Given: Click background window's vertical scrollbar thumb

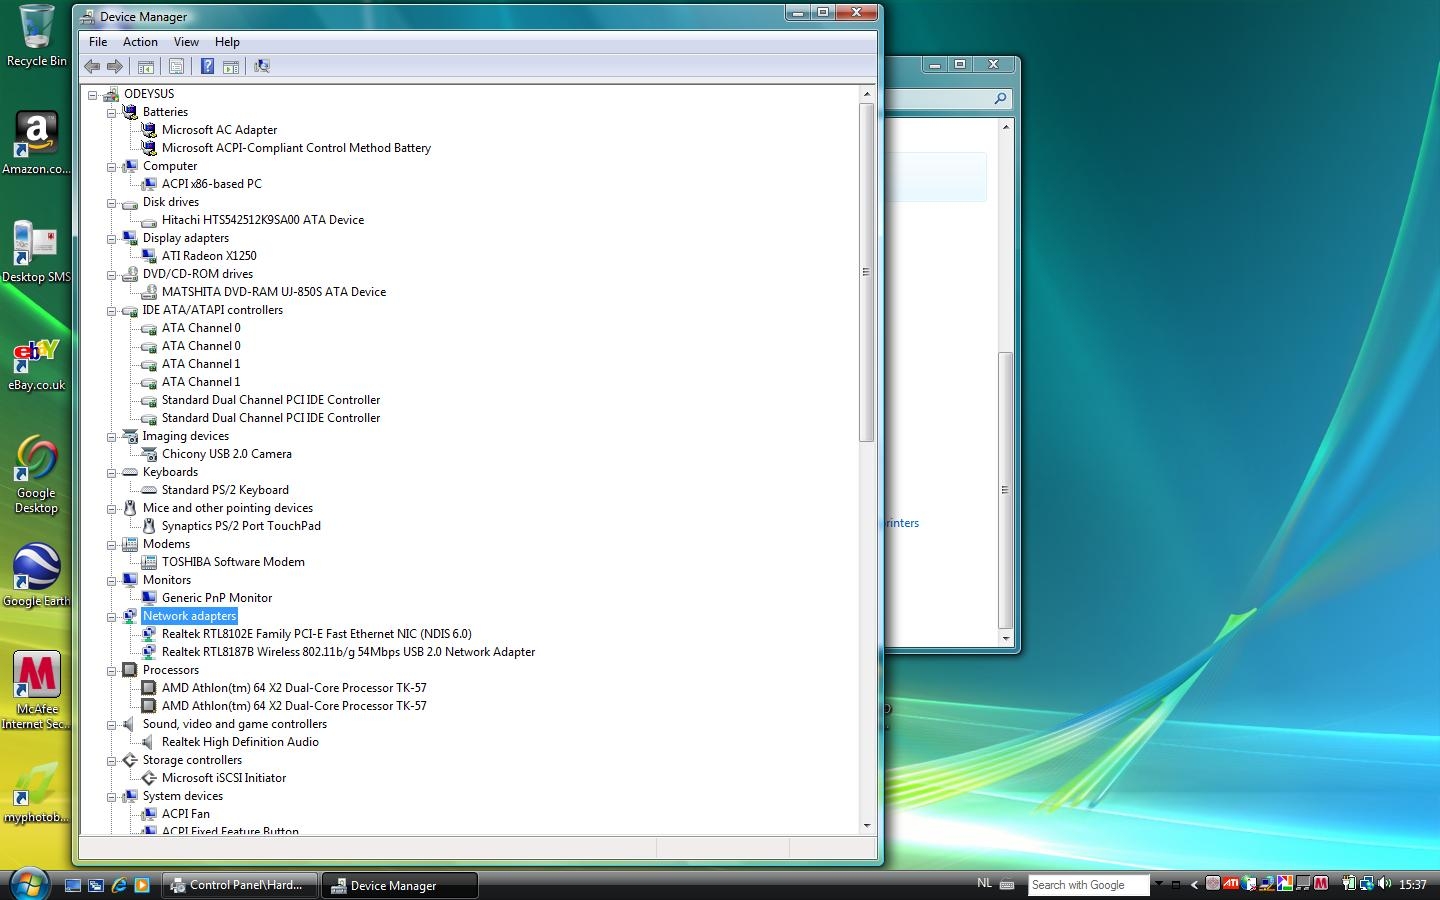Looking at the screenshot, I should pos(1005,490).
